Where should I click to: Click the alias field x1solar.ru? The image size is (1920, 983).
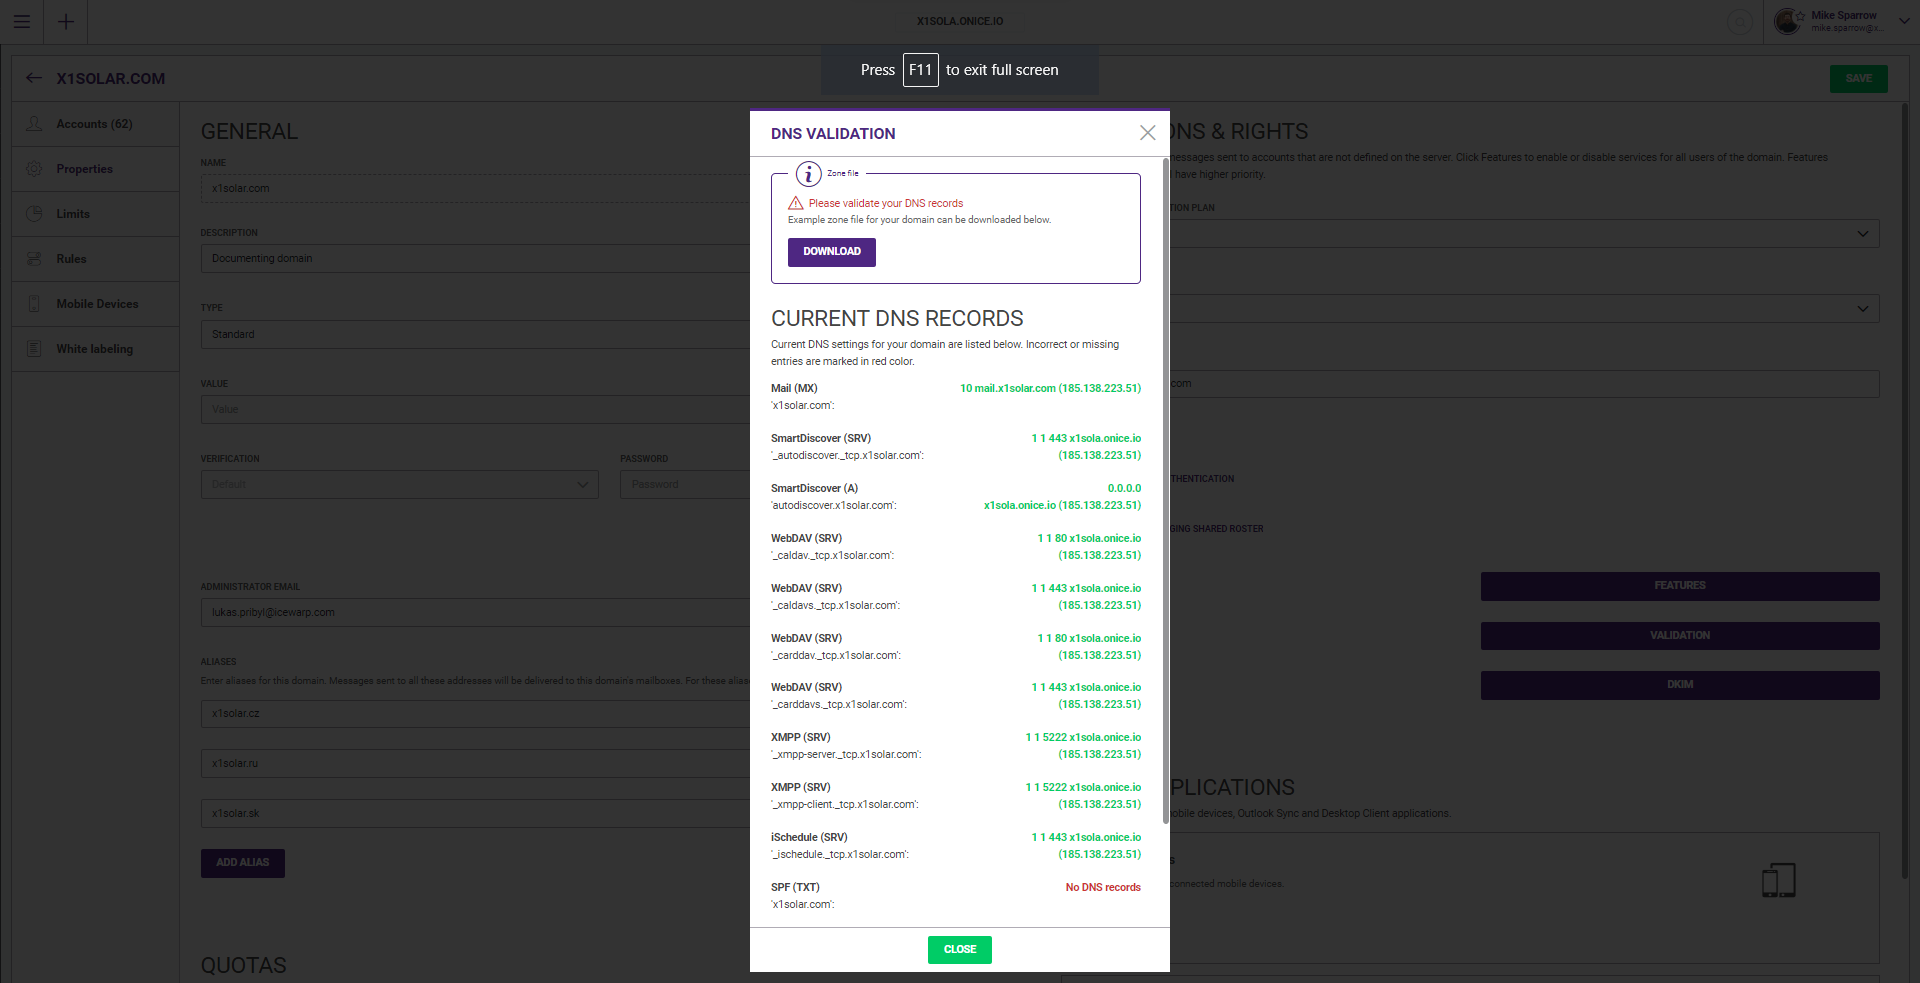tap(475, 763)
